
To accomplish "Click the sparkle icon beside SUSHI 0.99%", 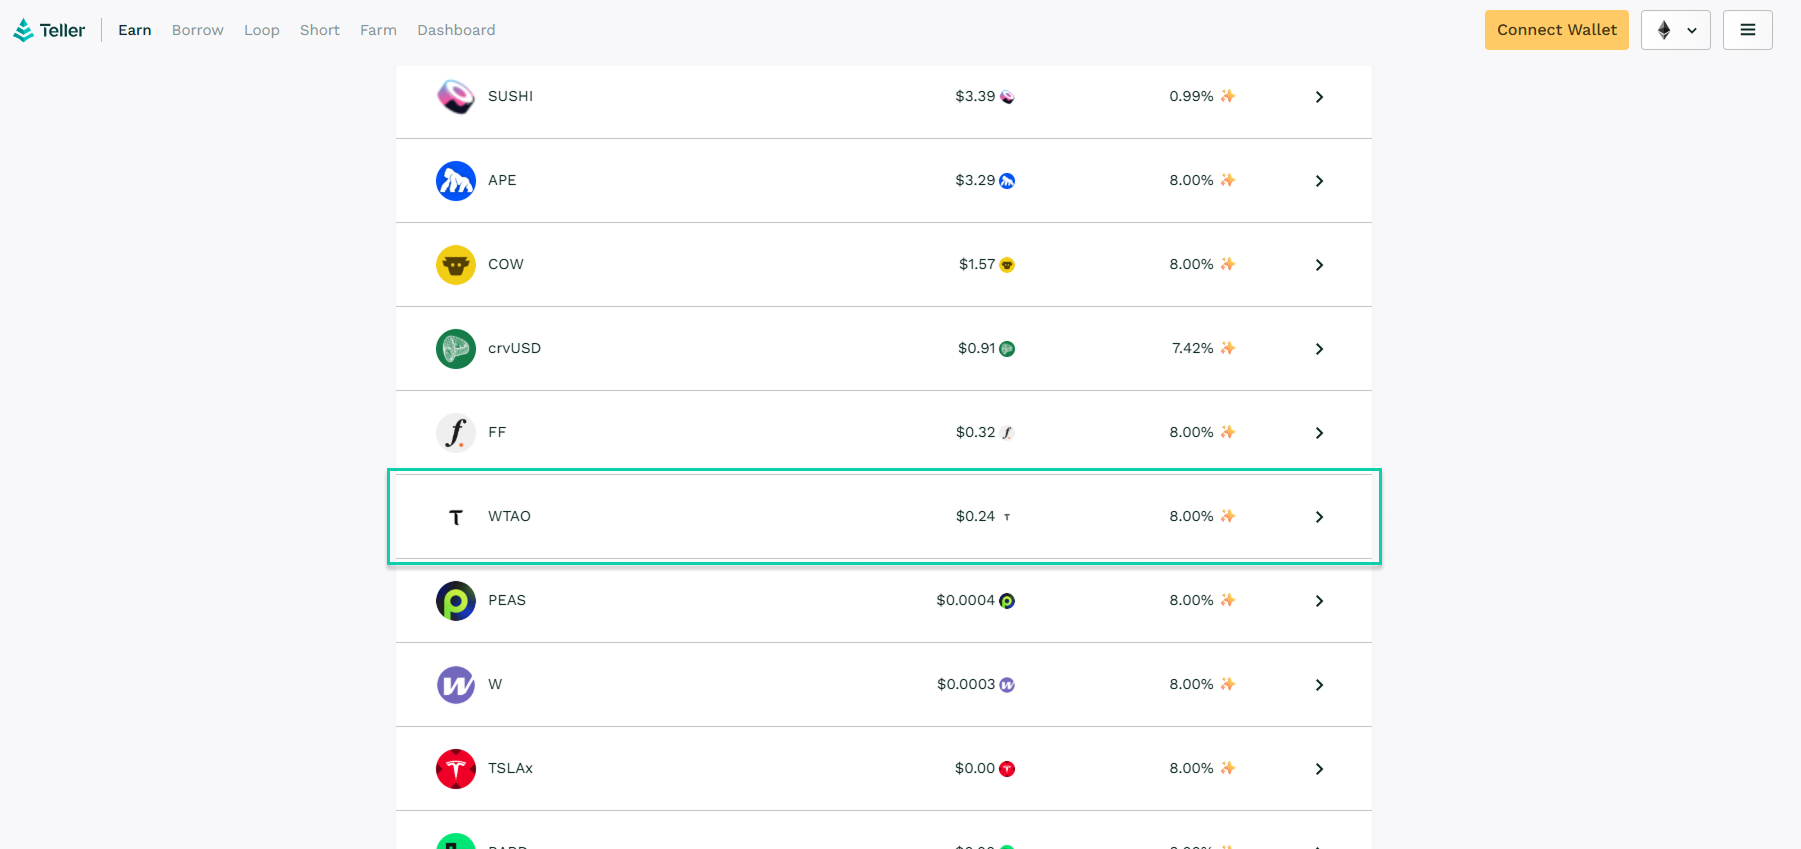I will coord(1228,96).
